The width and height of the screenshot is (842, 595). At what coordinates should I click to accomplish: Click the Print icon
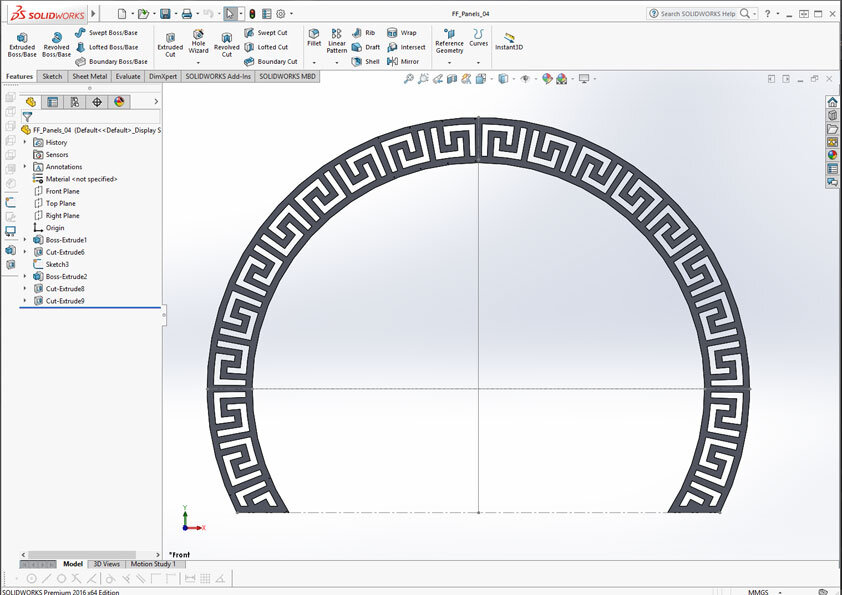[187, 13]
